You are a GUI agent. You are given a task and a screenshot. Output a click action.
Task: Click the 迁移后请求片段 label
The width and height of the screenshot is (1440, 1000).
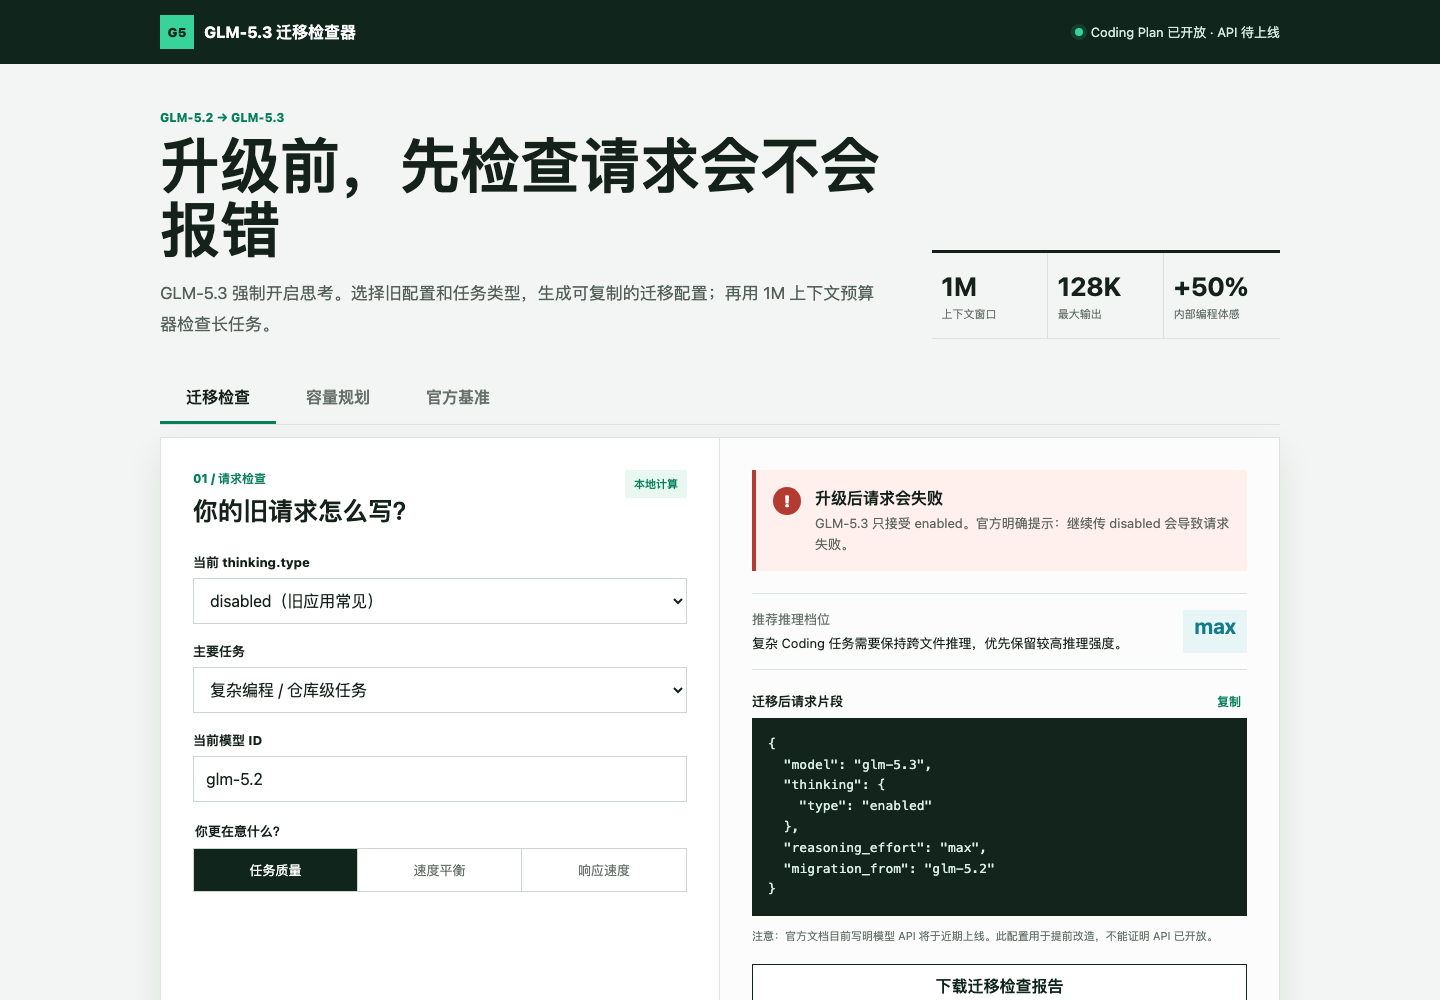pos(797,702)
